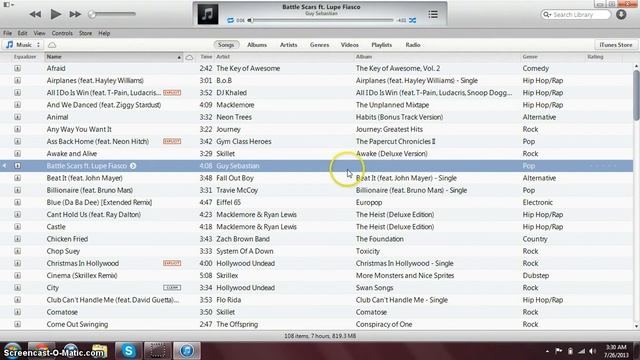Open the Music library dropdown
Screen dimensions: 640x360
click(23, 45)
